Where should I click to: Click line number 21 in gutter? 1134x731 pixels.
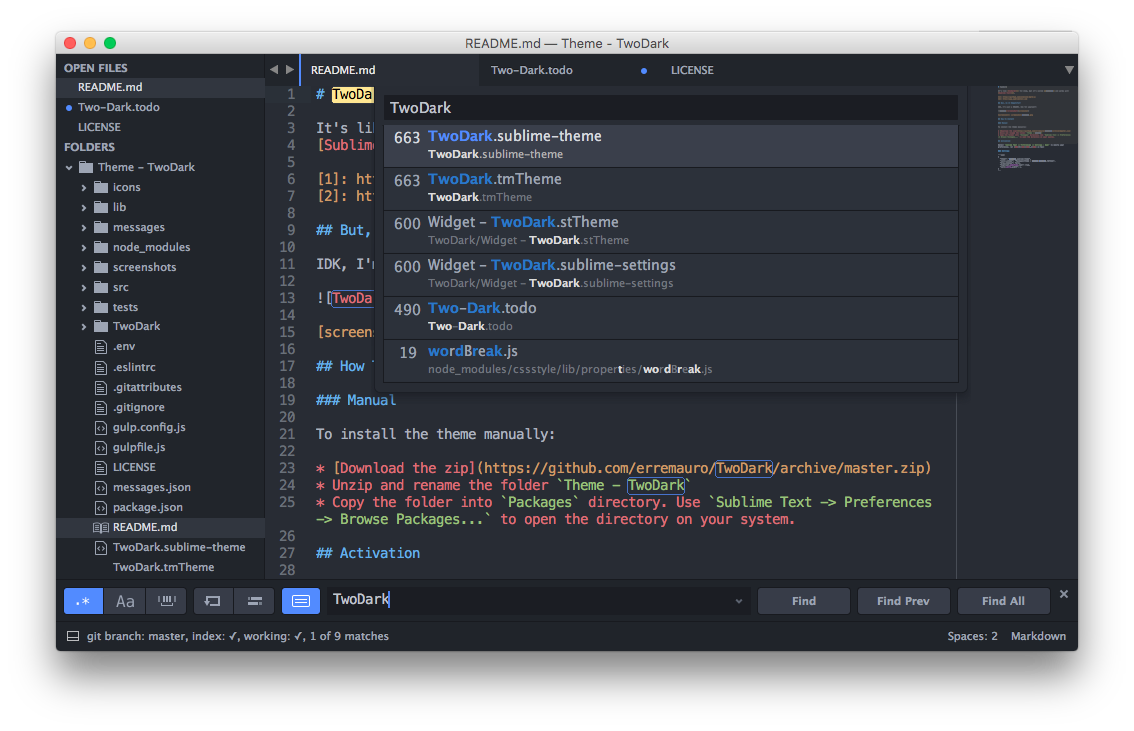tap(287, 435)
